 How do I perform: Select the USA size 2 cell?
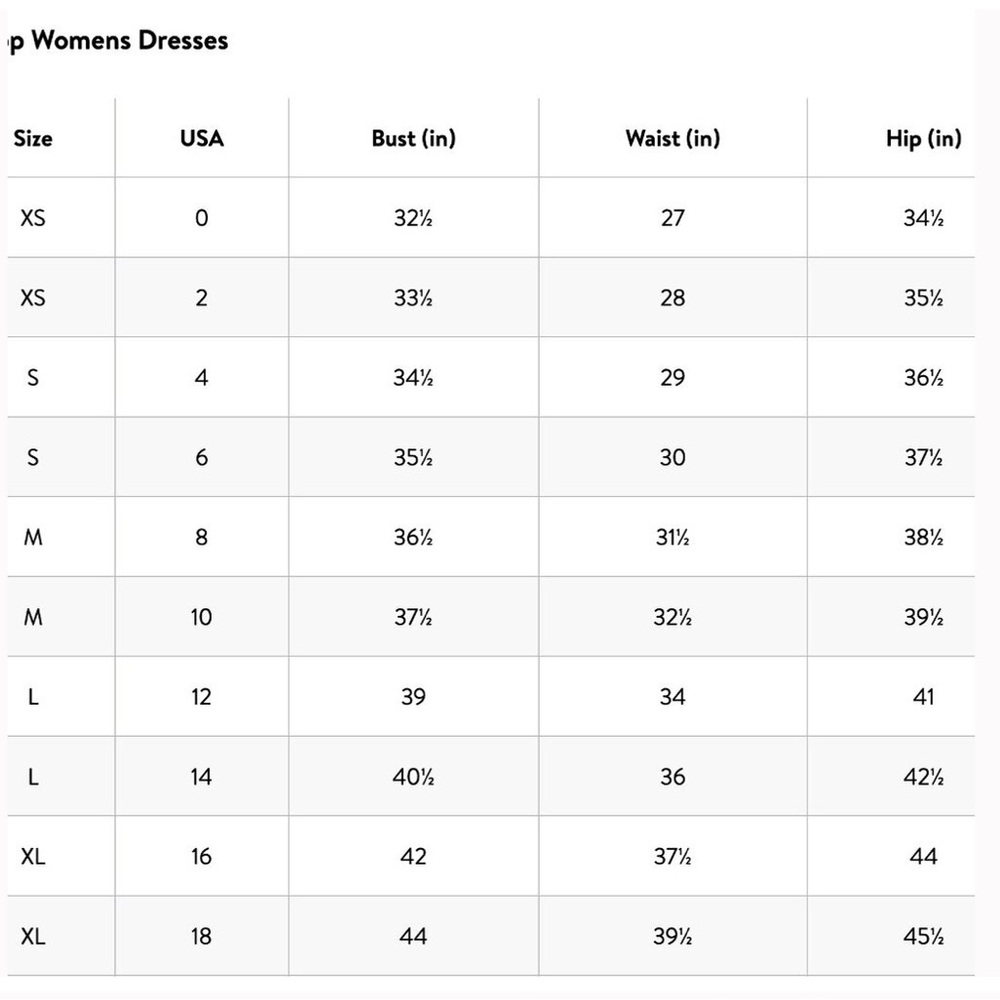point(202,298)
